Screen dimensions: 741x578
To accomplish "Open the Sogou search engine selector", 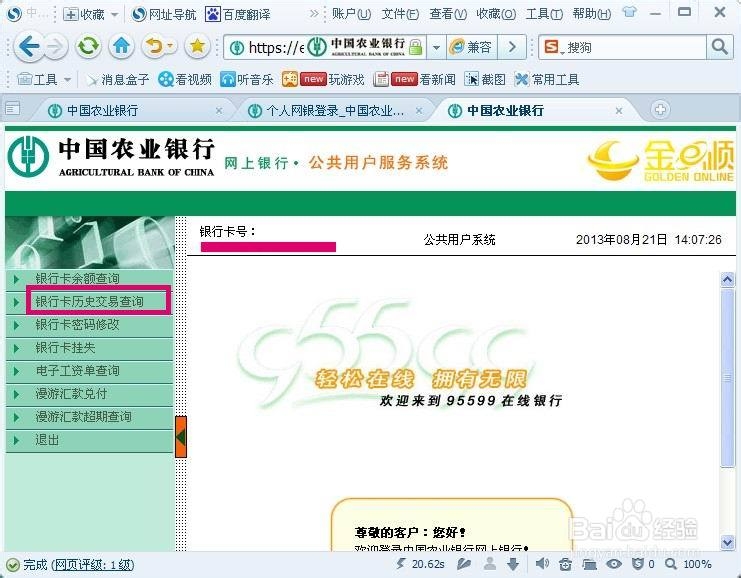I will coord(554,47).
